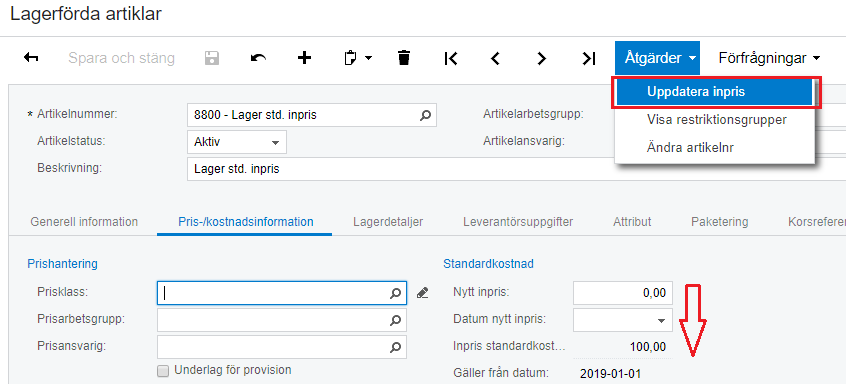Toggle the Underlag för provision checkbox
Image resolution: width=846 pixels, height=384 pixels.
[x=162, y=371]
